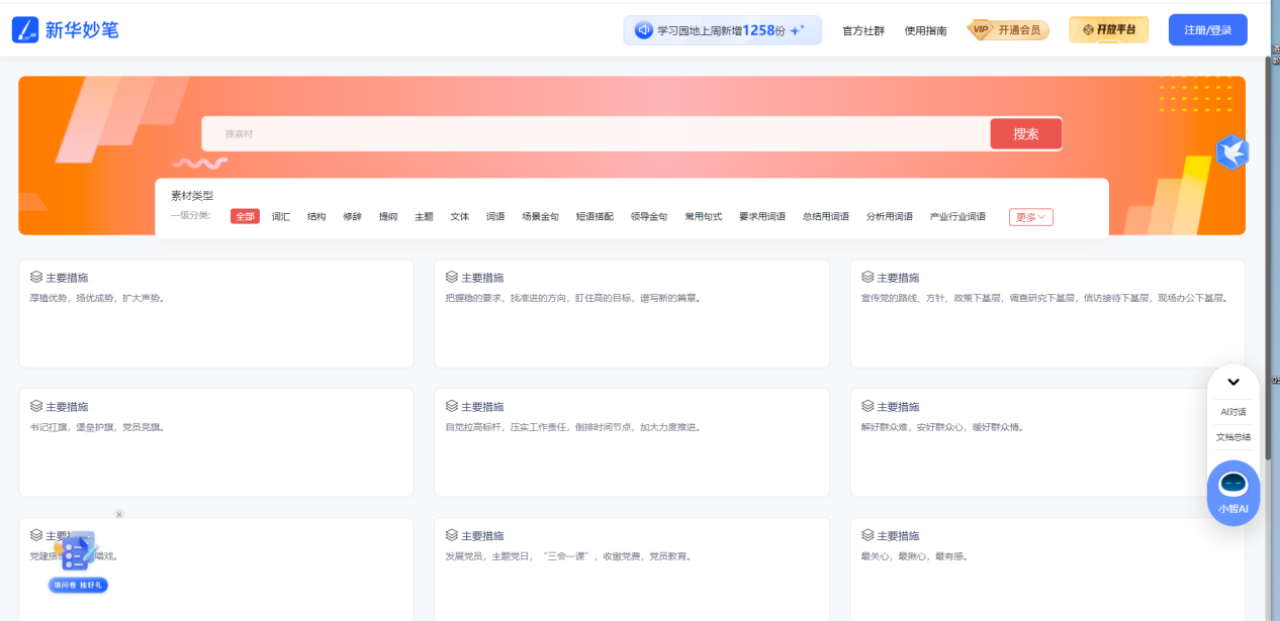Click the 注册/登录 button
The height and width of the screenshot is (621, 1280).
(x=1207, y=30)
